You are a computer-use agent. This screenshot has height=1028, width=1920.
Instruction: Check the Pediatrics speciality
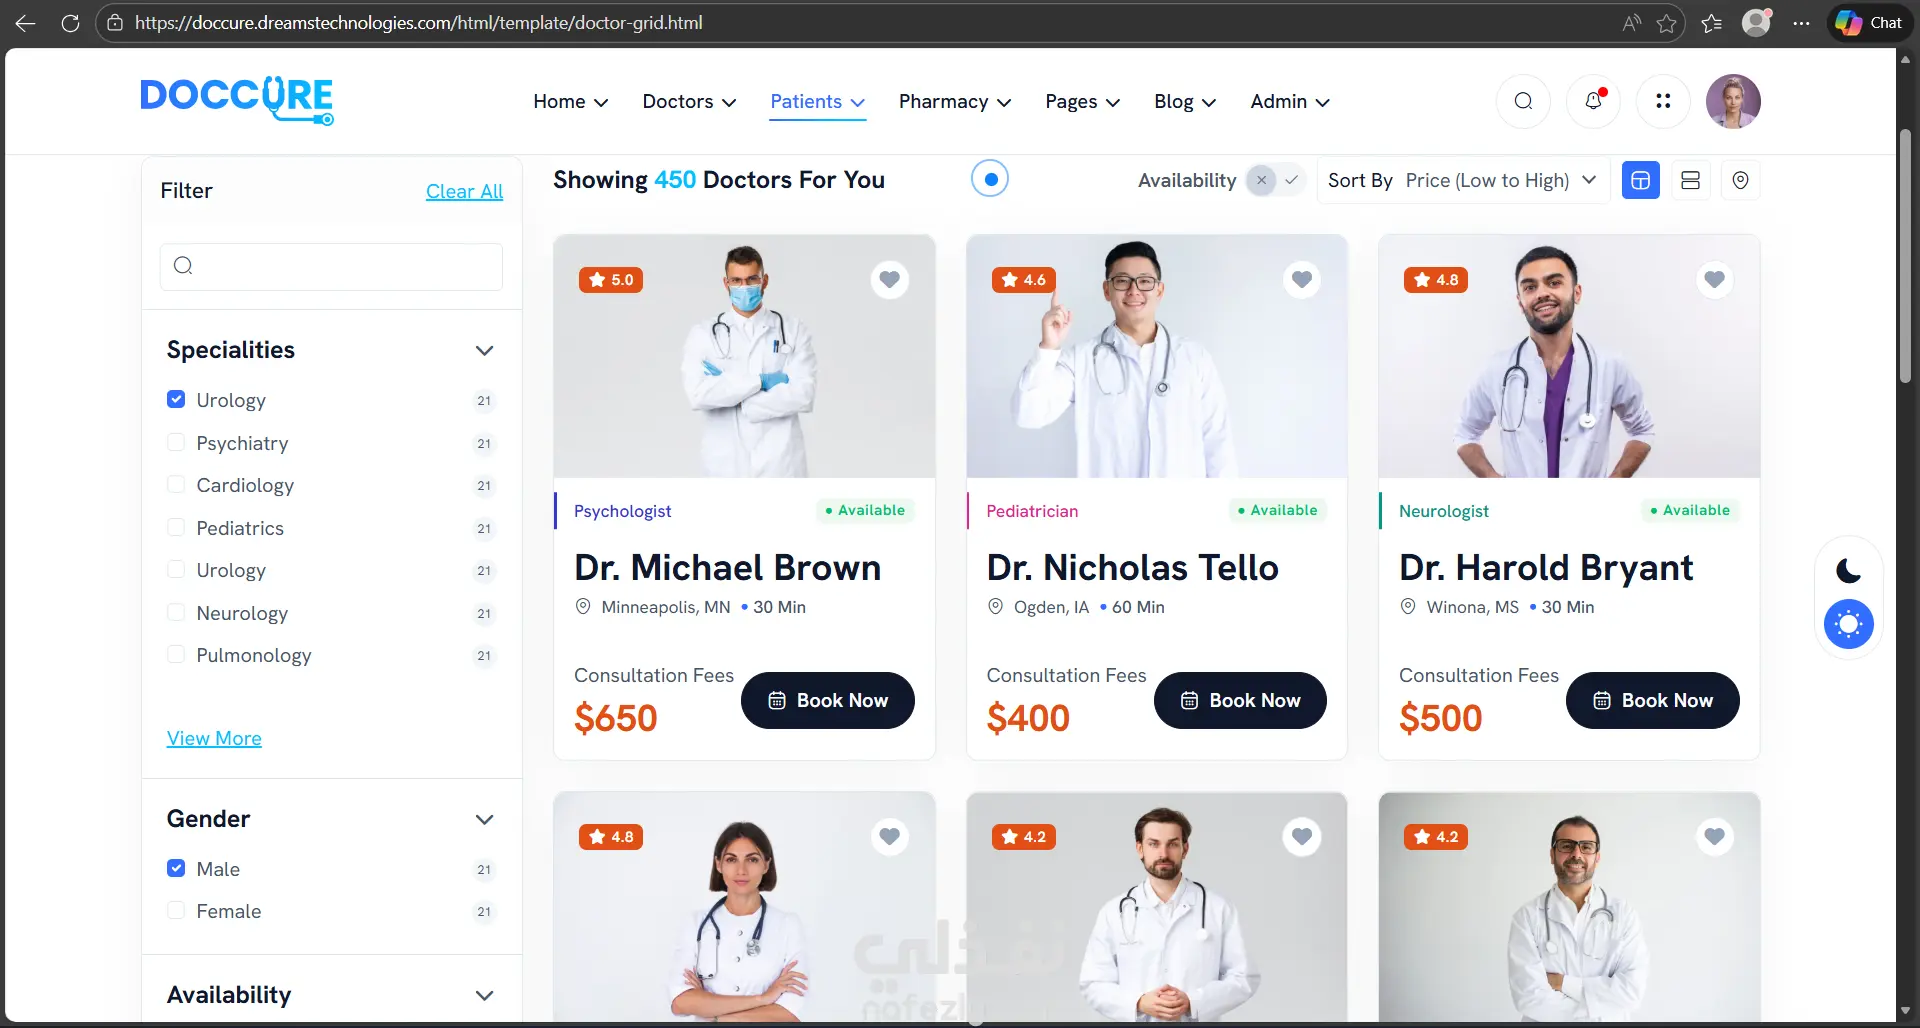point(176,527)
